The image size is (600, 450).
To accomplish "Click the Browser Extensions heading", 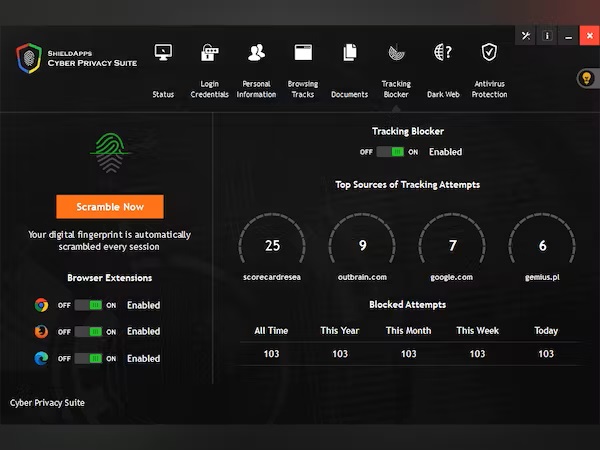I will pos(110,278).
